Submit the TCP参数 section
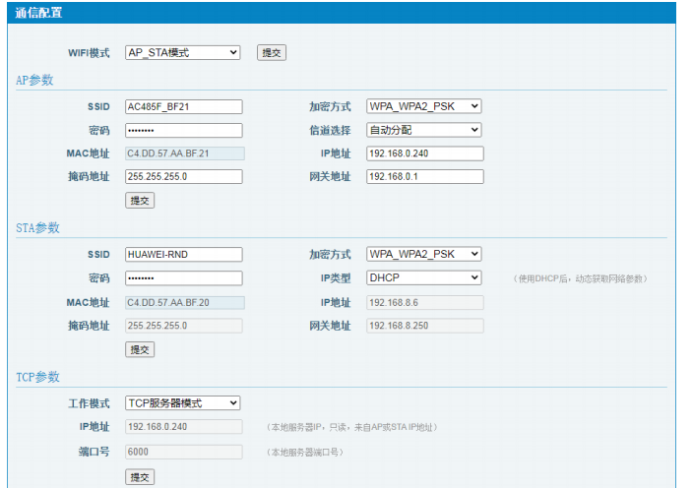This screenshot has width=692, height=488. click(140, 477)
